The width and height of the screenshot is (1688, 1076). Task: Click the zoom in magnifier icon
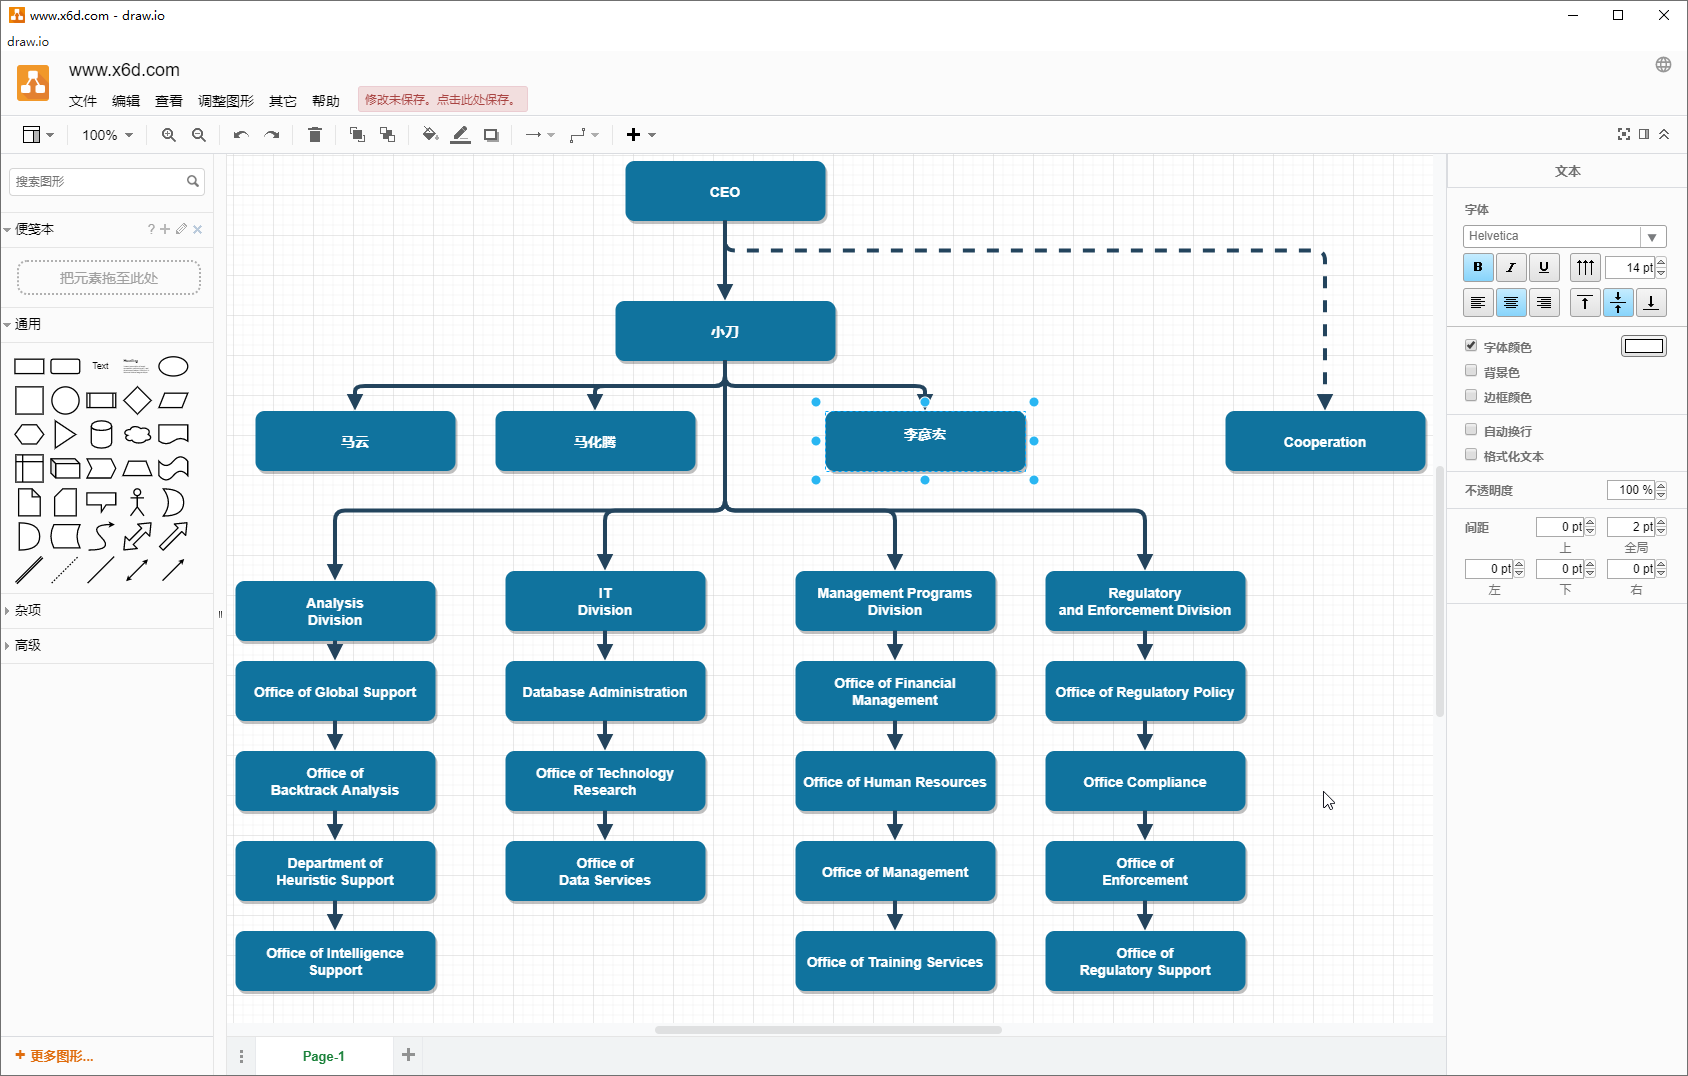(x=169, y=135)
